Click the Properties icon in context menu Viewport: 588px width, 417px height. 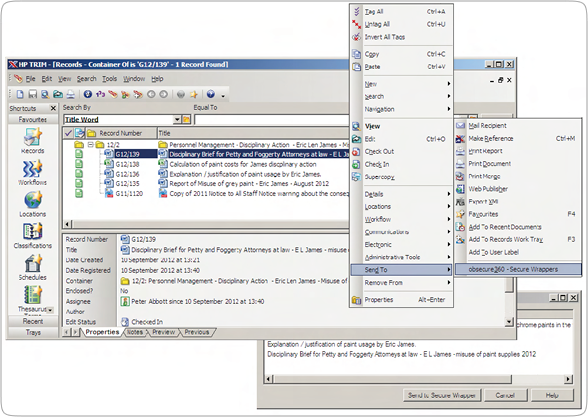[356, 300]
